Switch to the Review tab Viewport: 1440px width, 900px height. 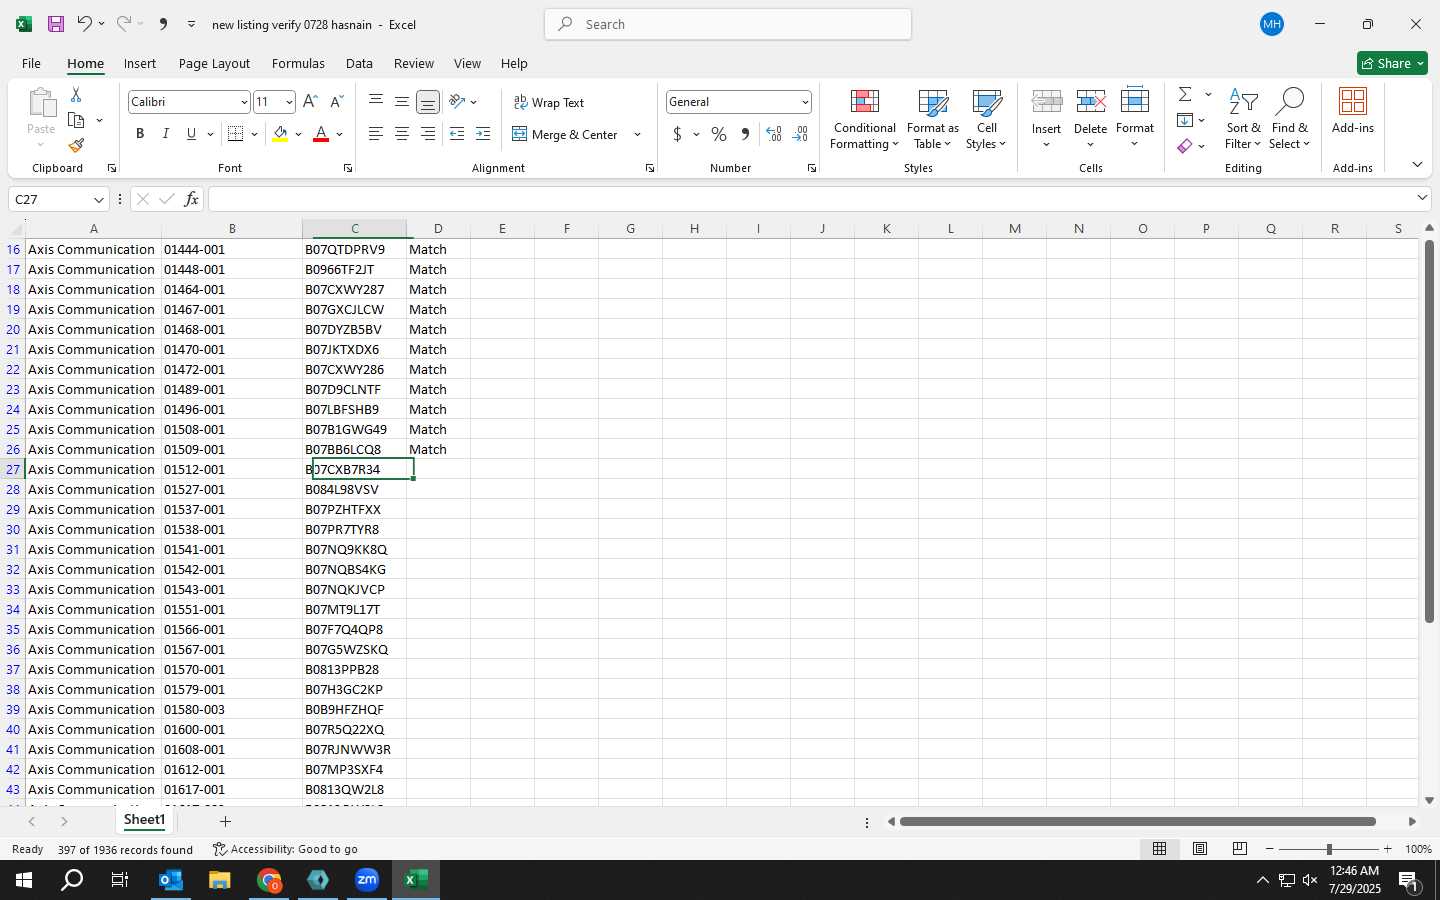[x=414, y=63]
